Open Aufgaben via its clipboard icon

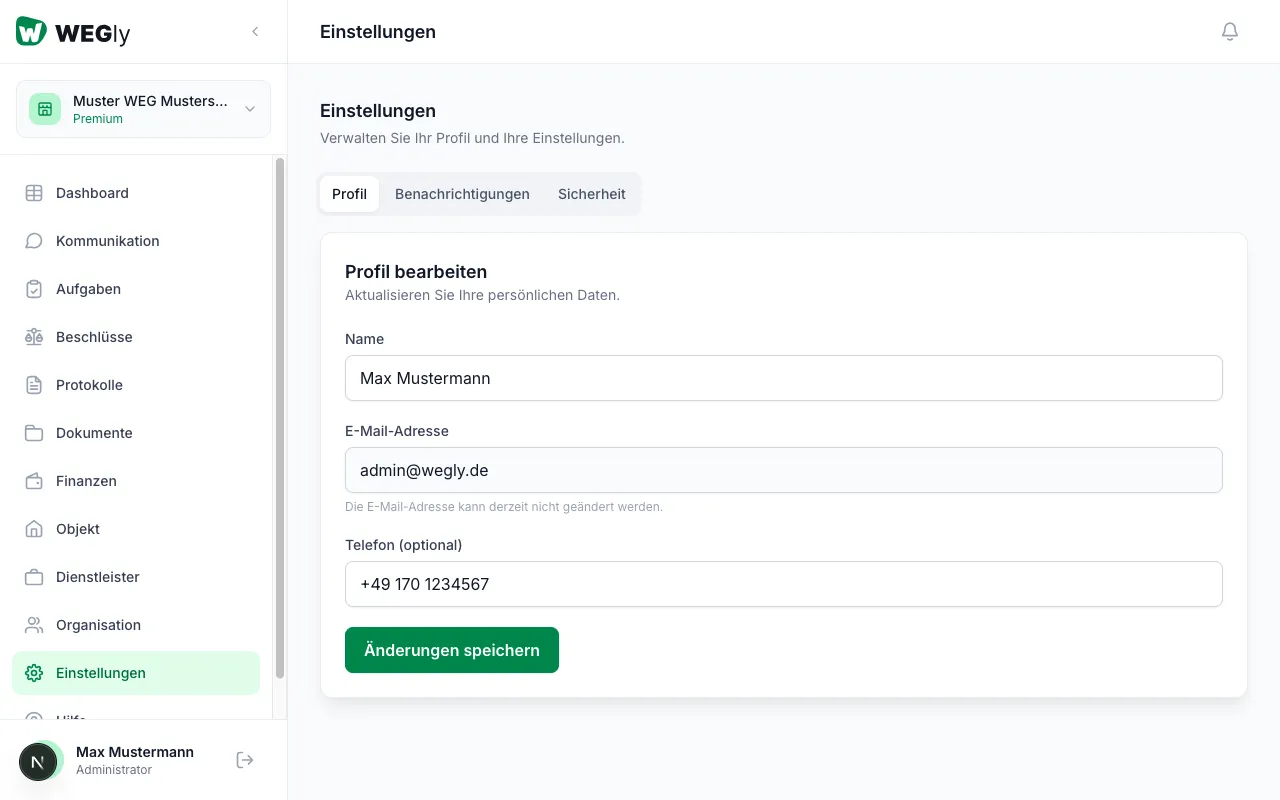[x=33, y=289]
